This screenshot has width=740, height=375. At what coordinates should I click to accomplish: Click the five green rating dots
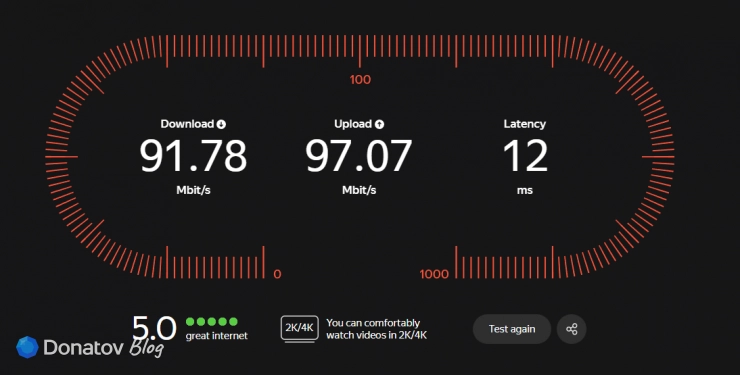coord(211,322)
